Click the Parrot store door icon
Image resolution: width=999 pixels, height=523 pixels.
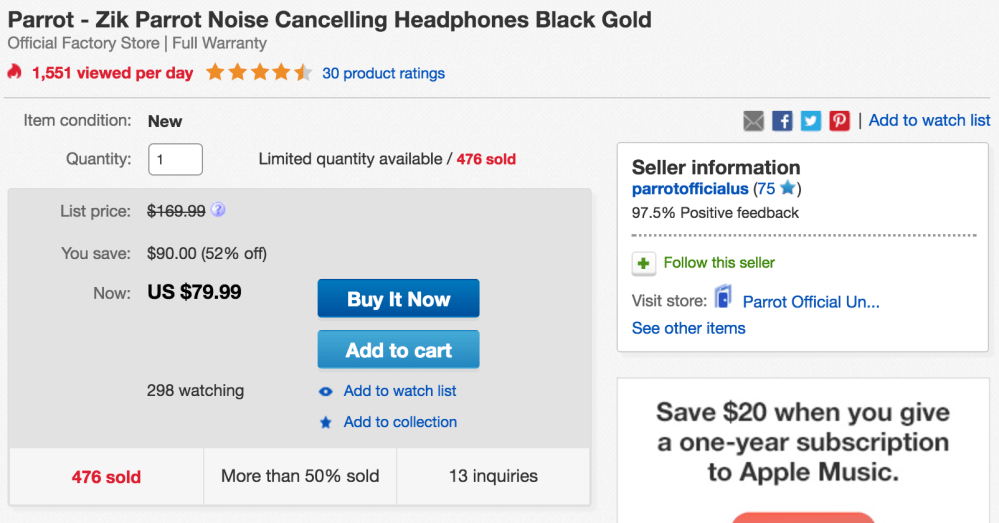[723, 298]
